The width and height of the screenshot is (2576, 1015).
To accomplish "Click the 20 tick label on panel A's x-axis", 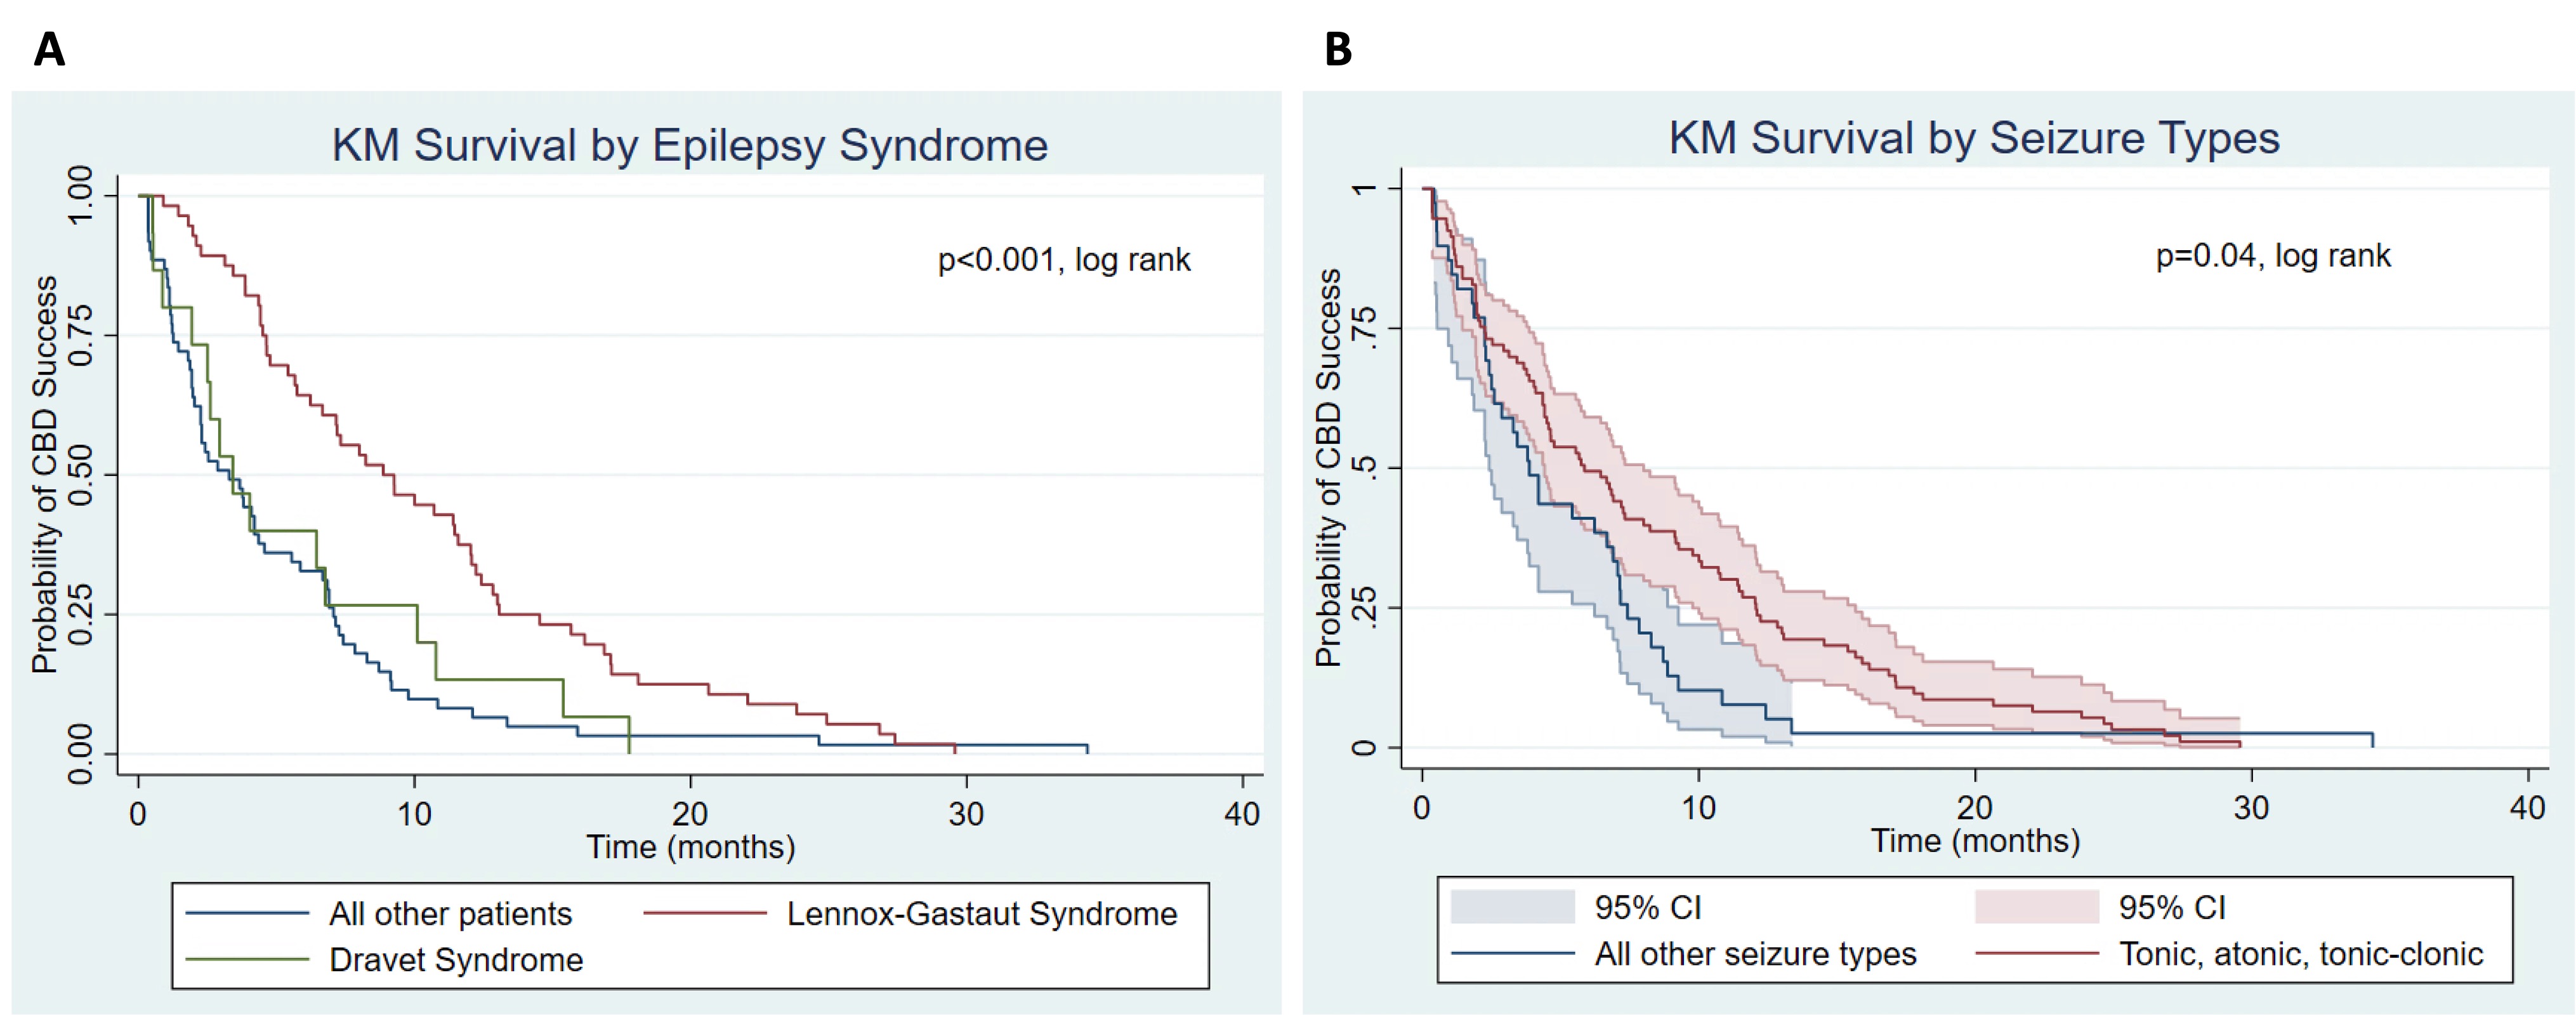I will point(690,814).
